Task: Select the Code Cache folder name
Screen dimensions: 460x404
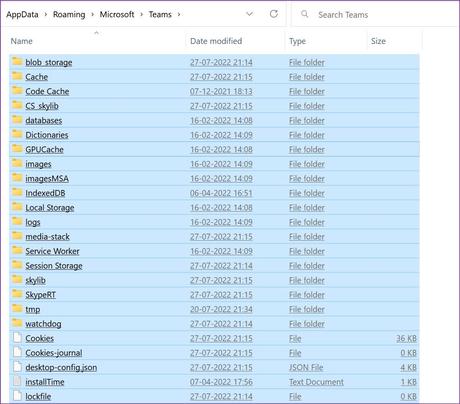Action: 47,91
